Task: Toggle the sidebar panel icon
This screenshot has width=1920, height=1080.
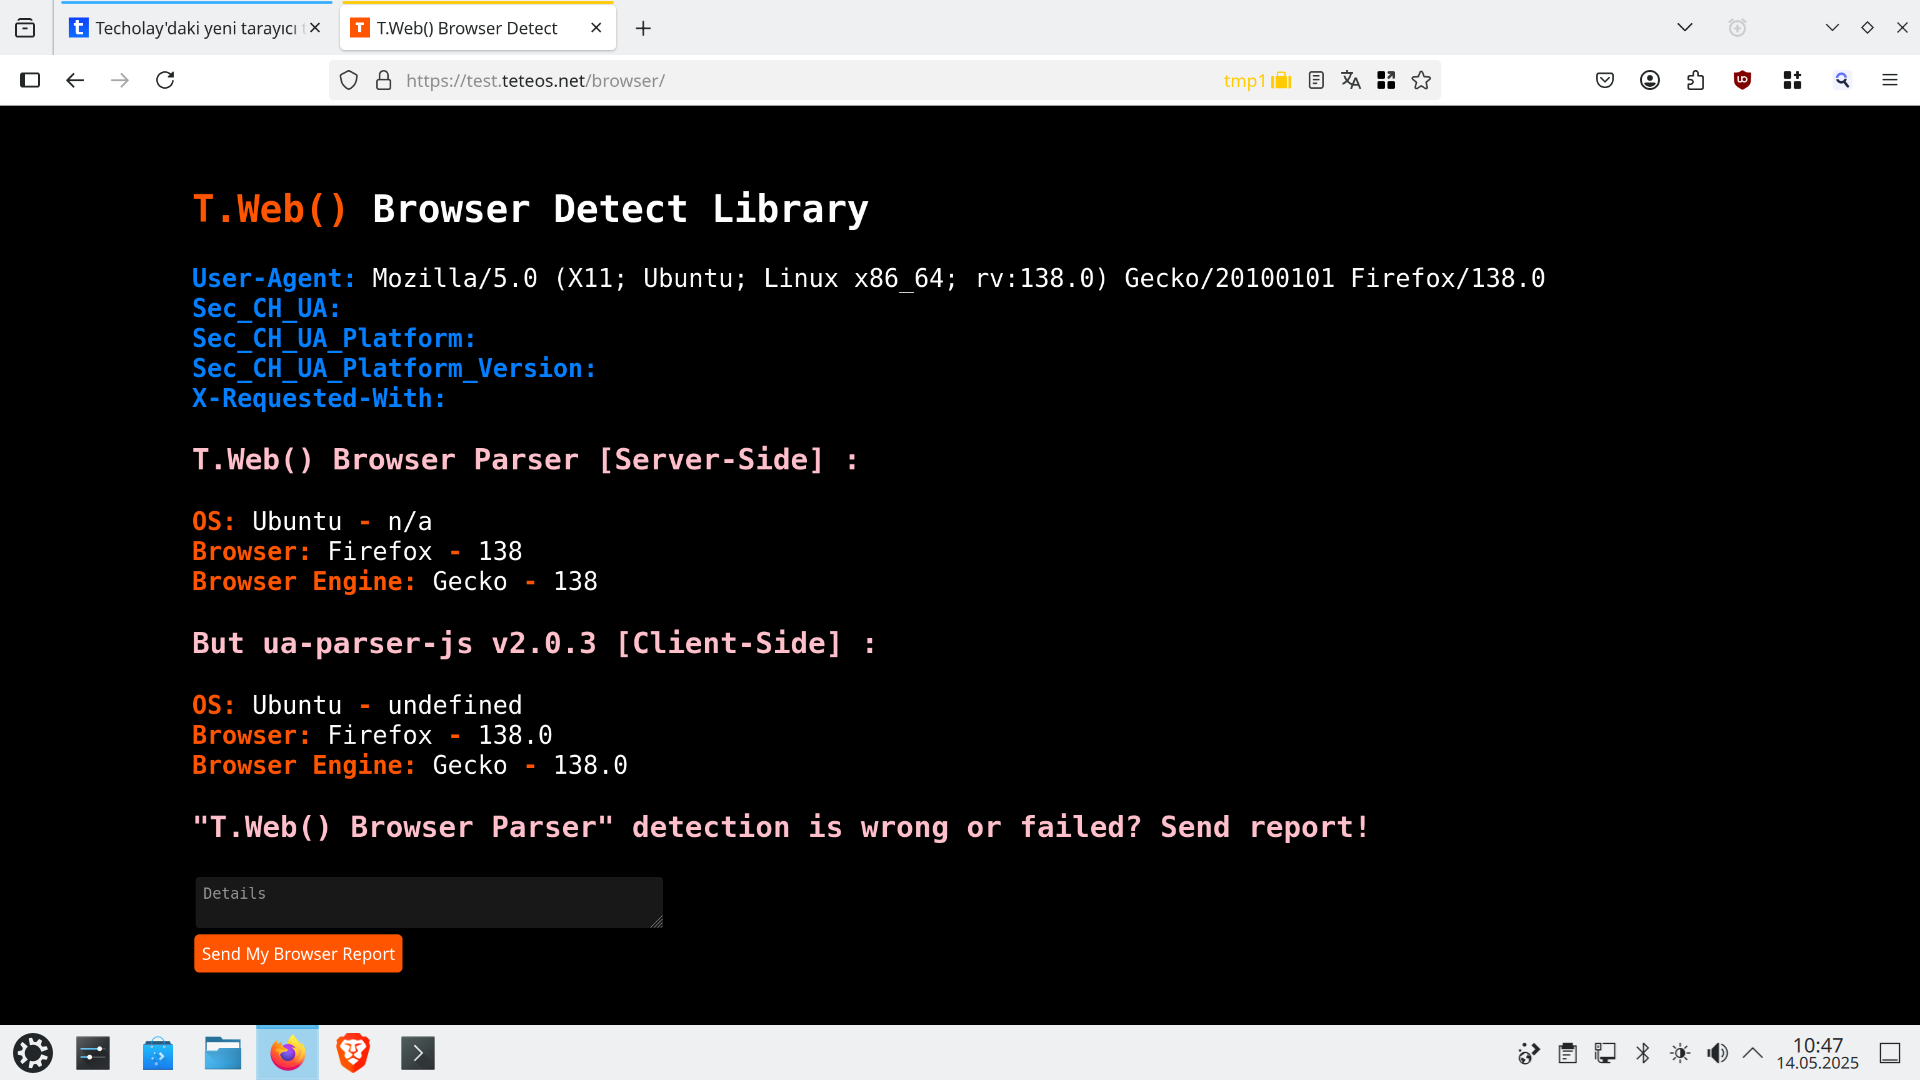Action: pos(30,80)
